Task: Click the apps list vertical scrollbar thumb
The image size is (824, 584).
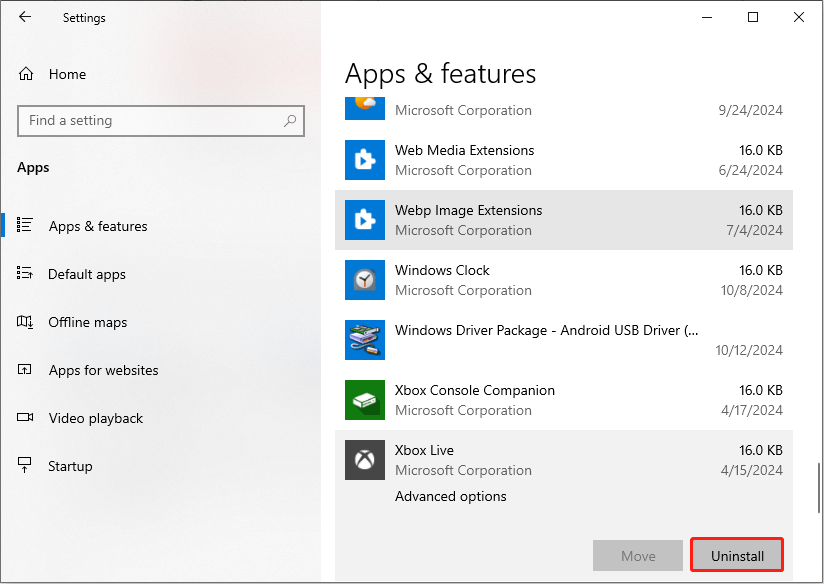Action: 819,488
